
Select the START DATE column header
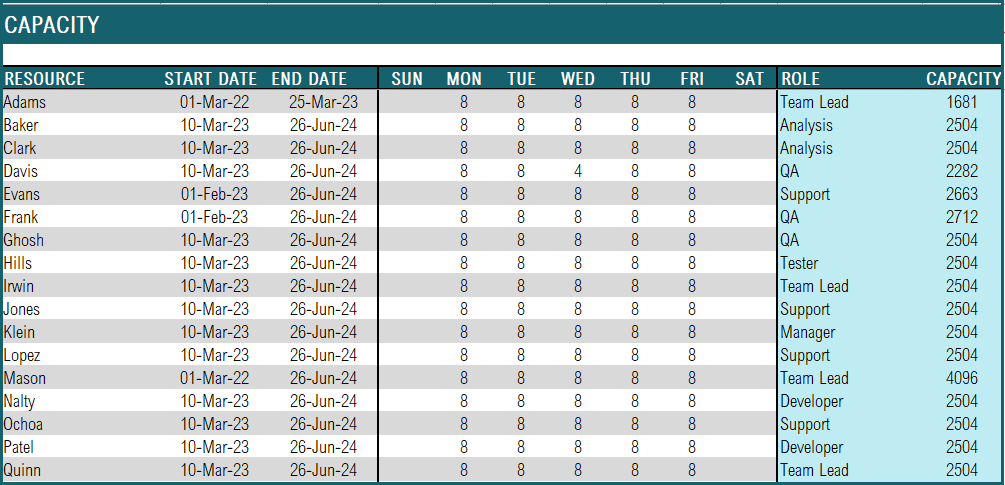click(x=210, y=79)
